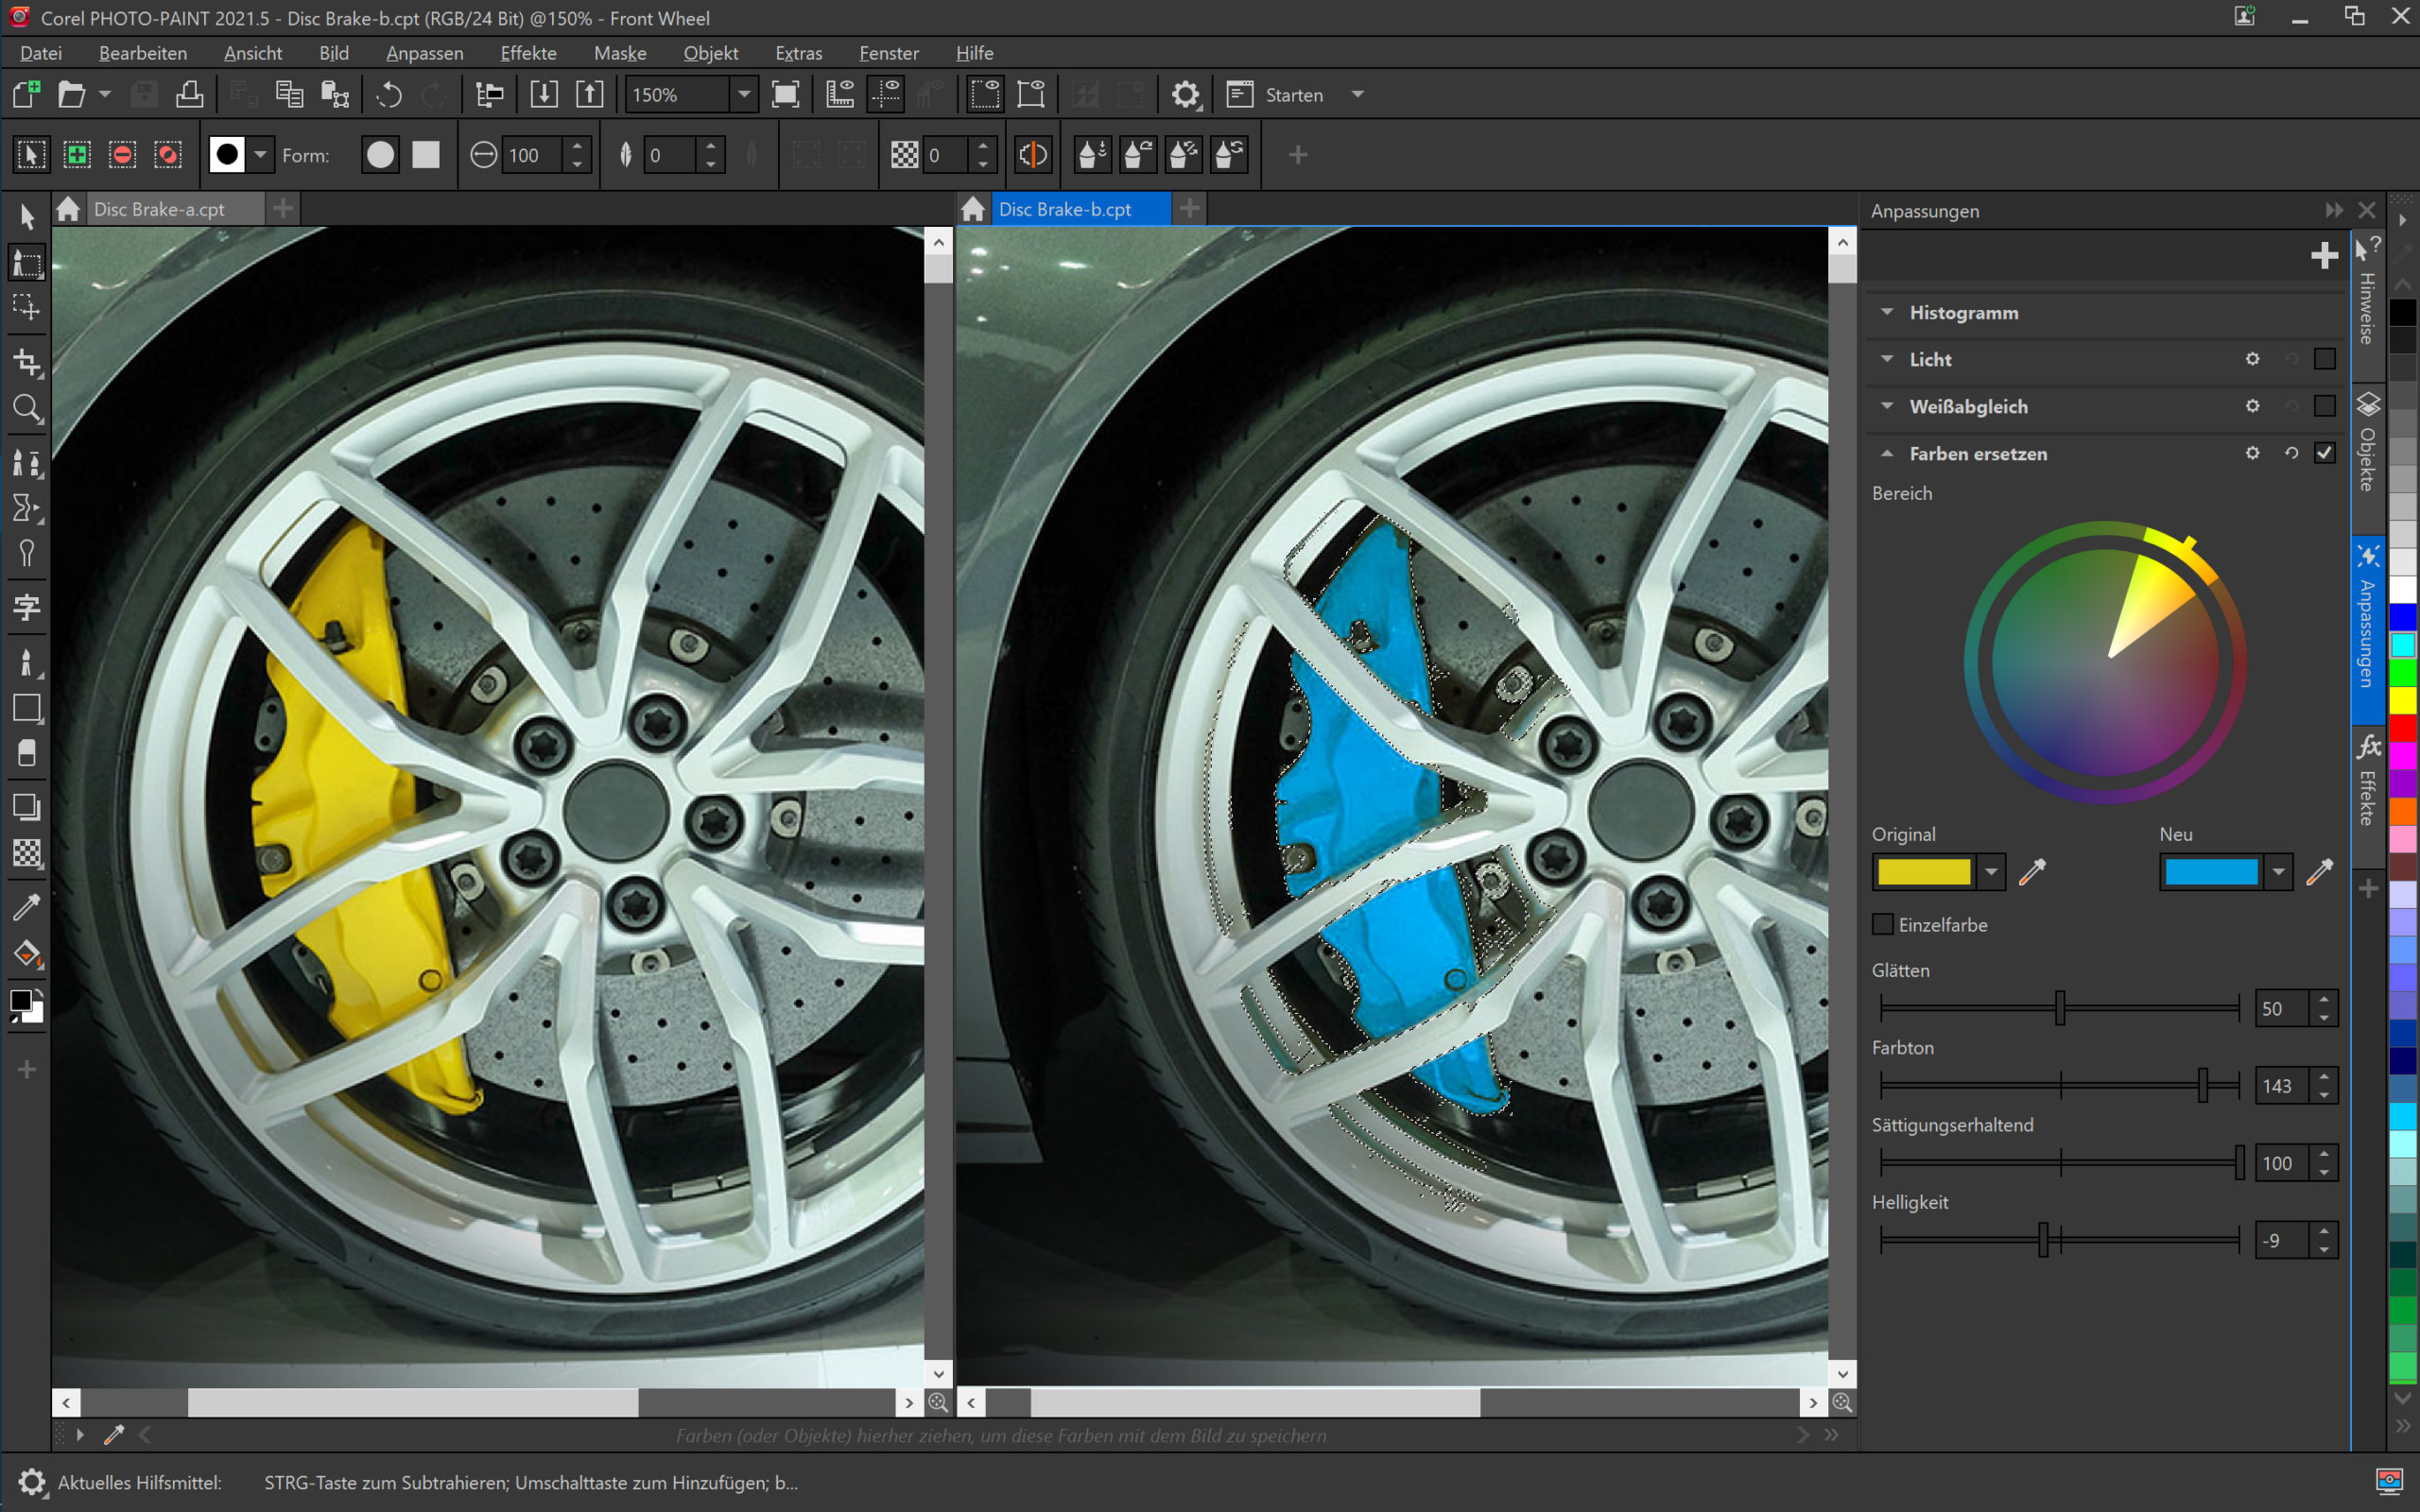The width and height of the screenshot is (2420, 1512).
Task: Expand the Histogramm section
Action: pyautogui.click(x=1886, y=312)
